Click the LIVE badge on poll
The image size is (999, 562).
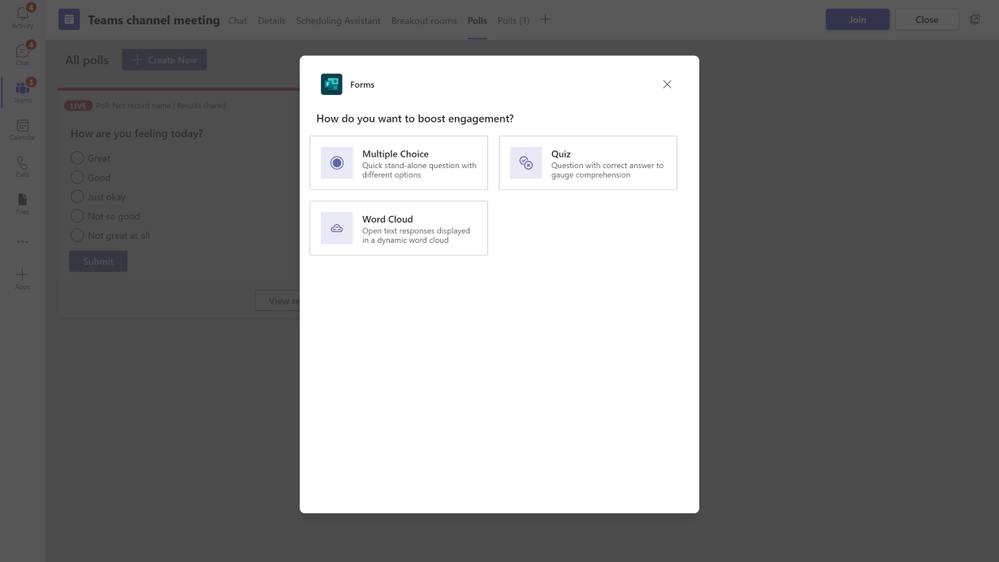(x=78, y=106)
